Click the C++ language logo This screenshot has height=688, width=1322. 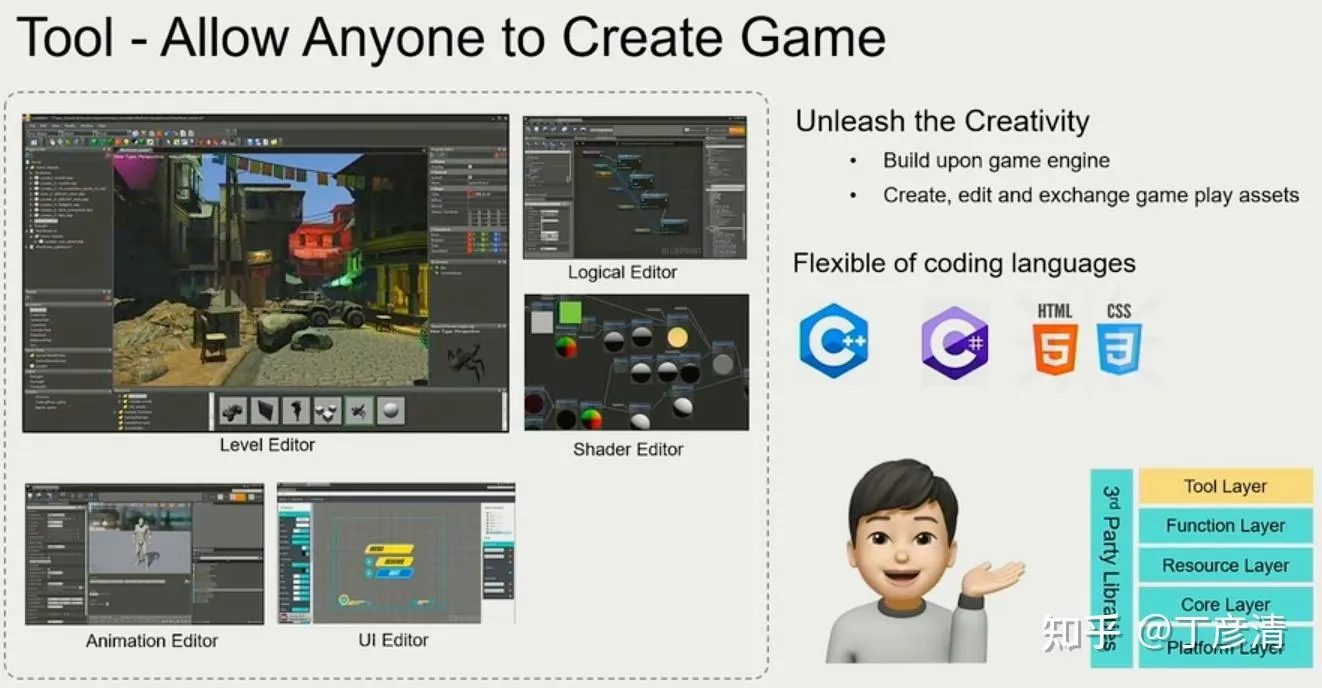point(834,341)
